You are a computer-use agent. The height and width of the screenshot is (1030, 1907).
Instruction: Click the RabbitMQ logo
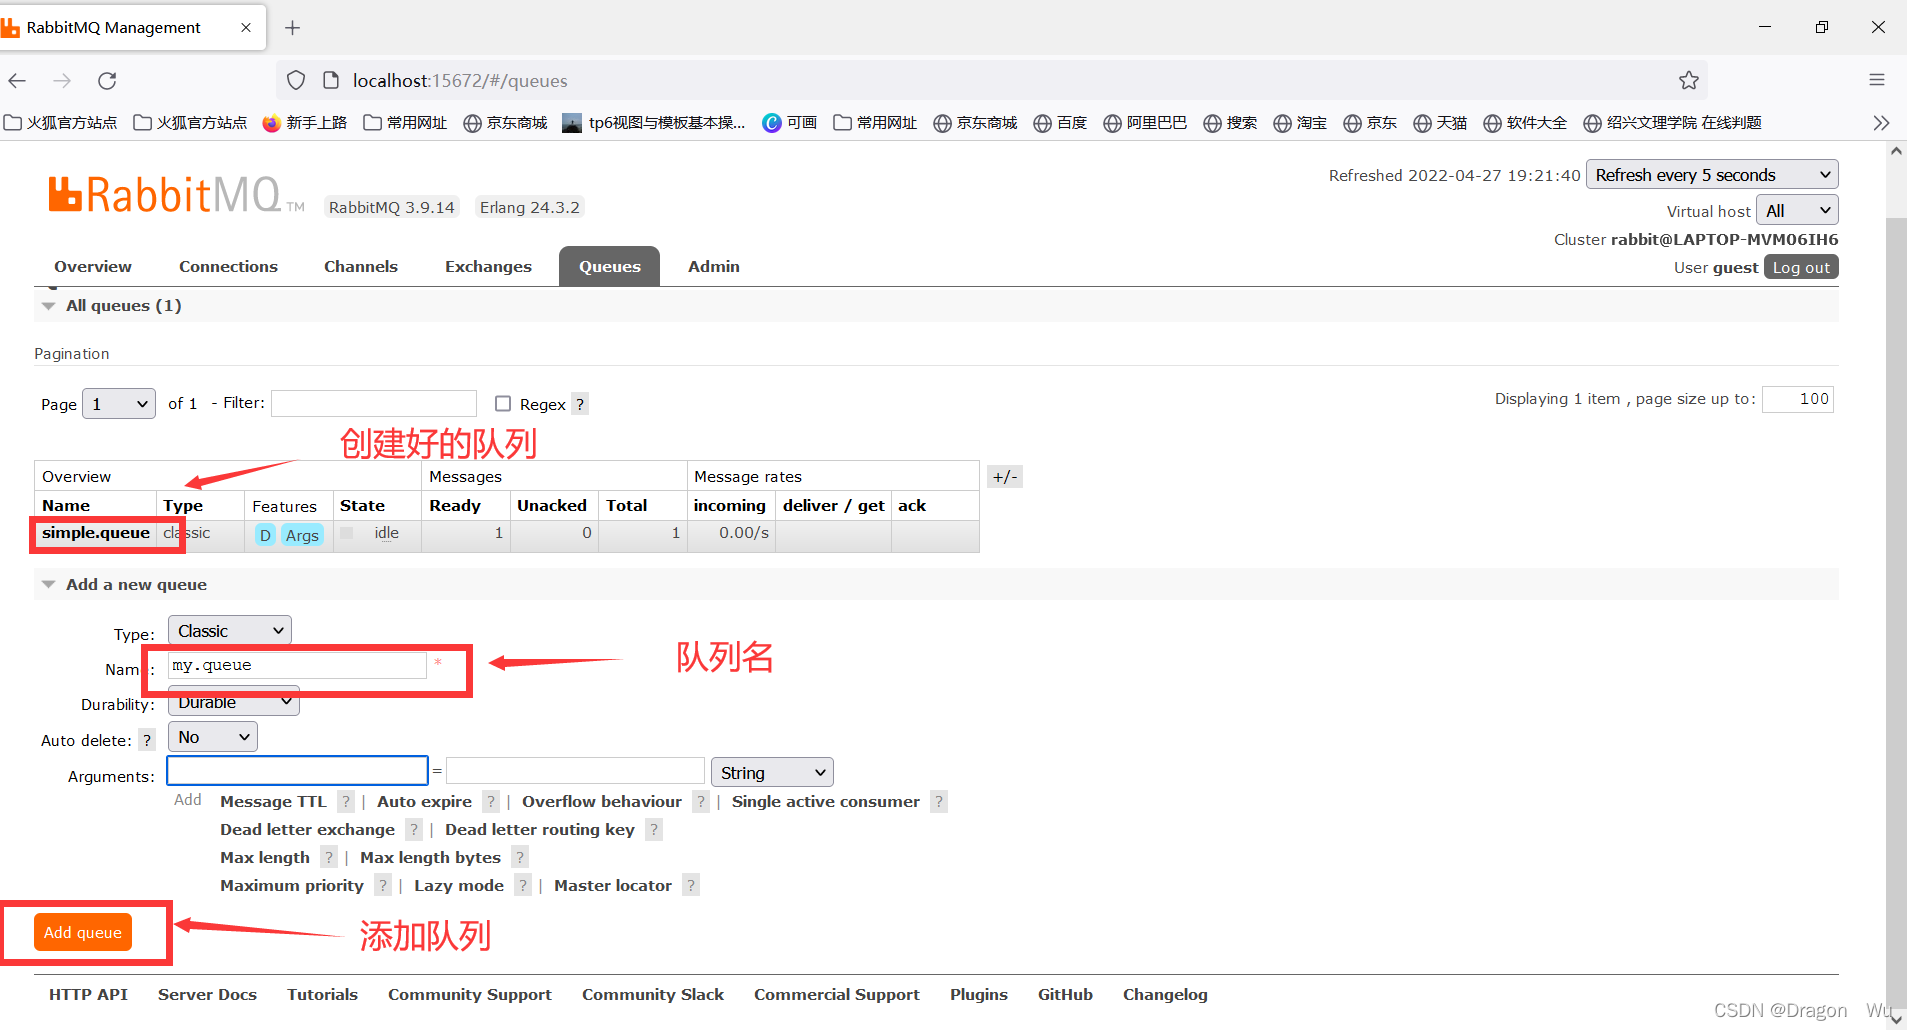pyautogui.click(x=170, y=193)
